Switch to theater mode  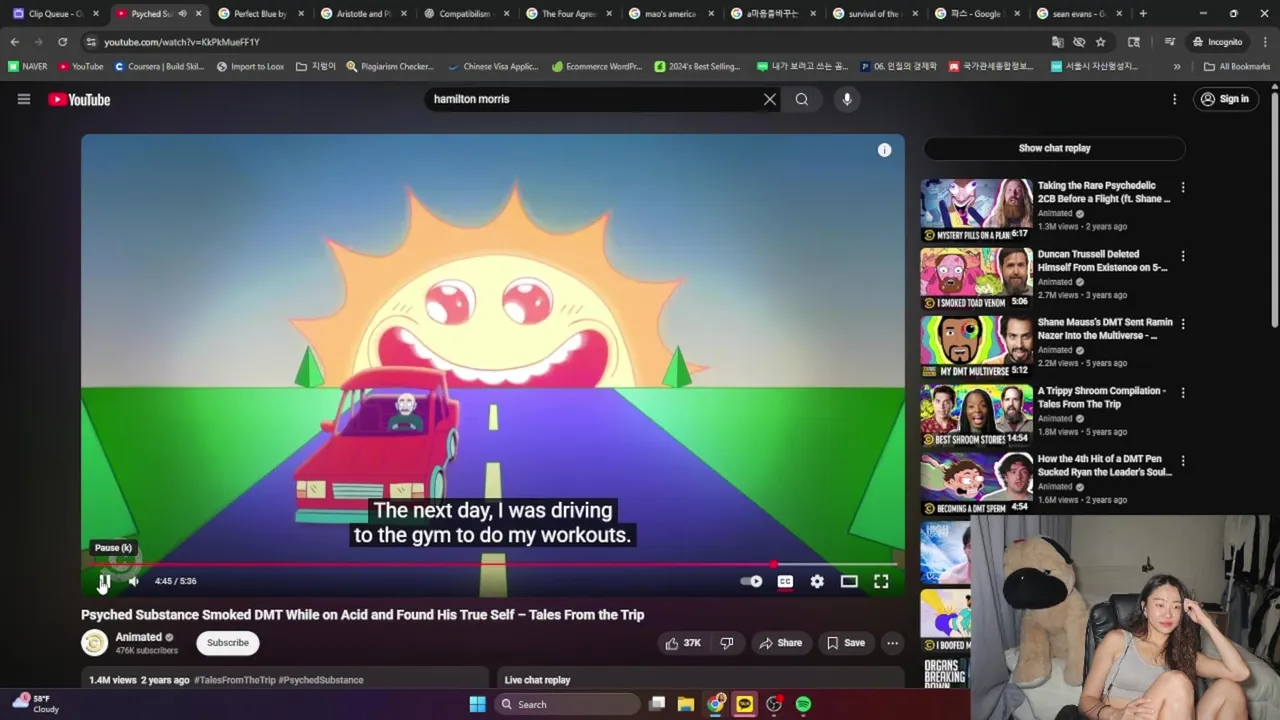click(849, 581)
